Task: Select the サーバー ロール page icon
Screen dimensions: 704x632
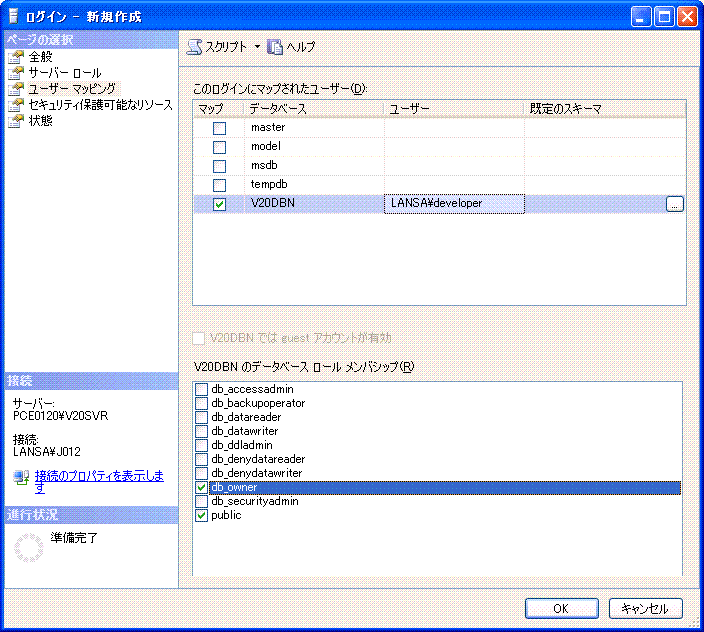Action: [x=15, y=73]
